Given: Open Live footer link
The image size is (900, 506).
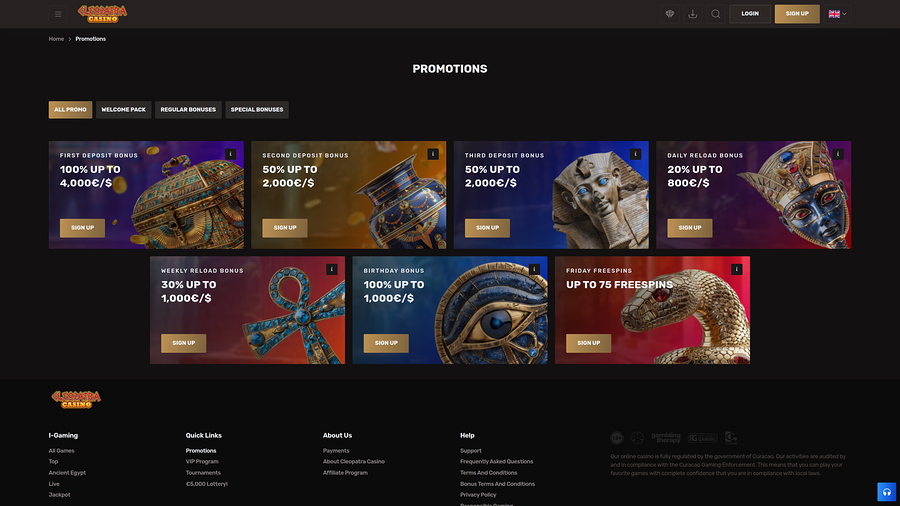Looking at the screenshot, I should (x=54, y=484).
